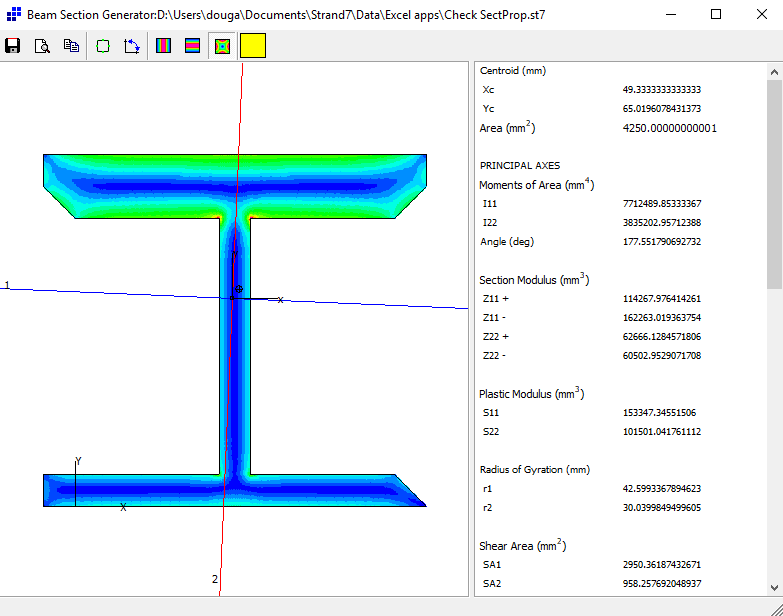Click the Xc centroid value
The width and height of the screenshot is (783, 616).
pos(661,90)
